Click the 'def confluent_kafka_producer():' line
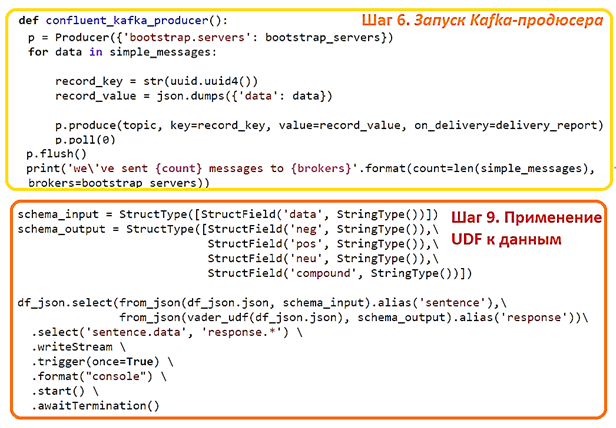616x428 pixels. [123, 20]
